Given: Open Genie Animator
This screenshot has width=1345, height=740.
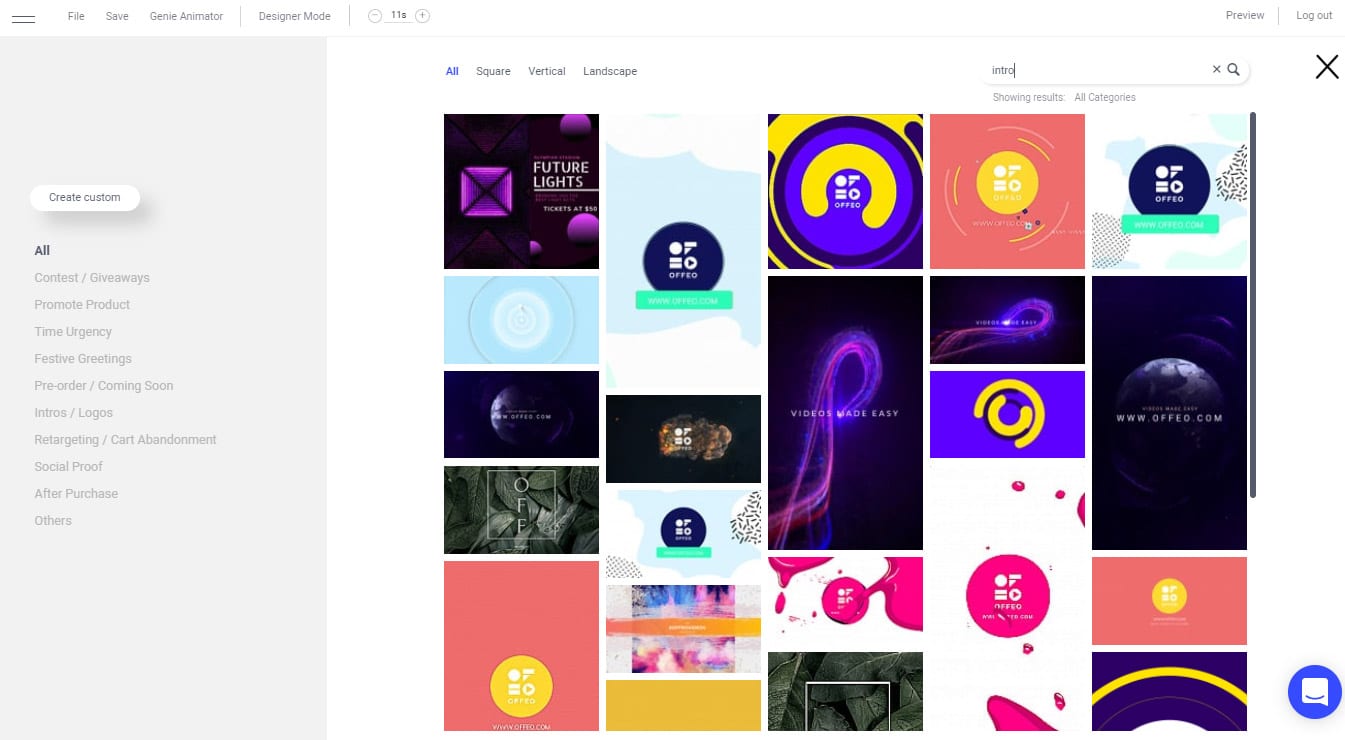Looking at the screenshot, I should 186,16.
